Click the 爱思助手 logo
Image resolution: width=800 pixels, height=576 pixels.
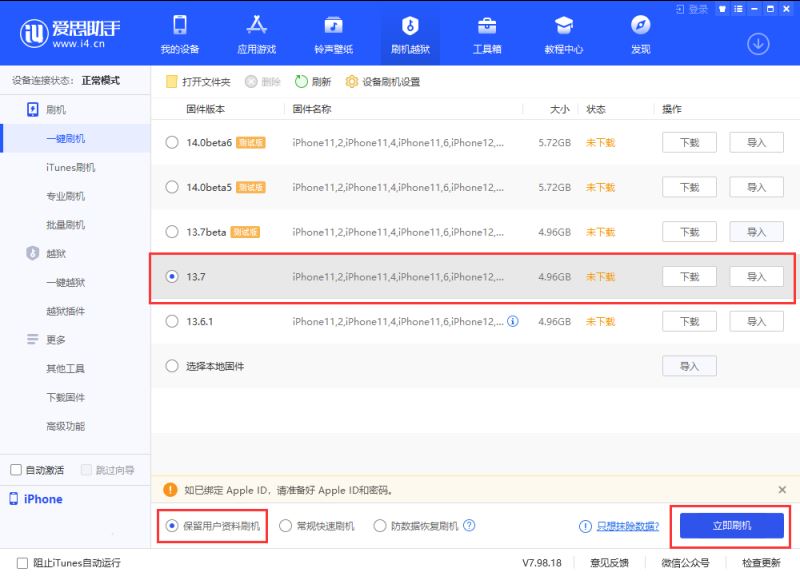tap(70, 34)
